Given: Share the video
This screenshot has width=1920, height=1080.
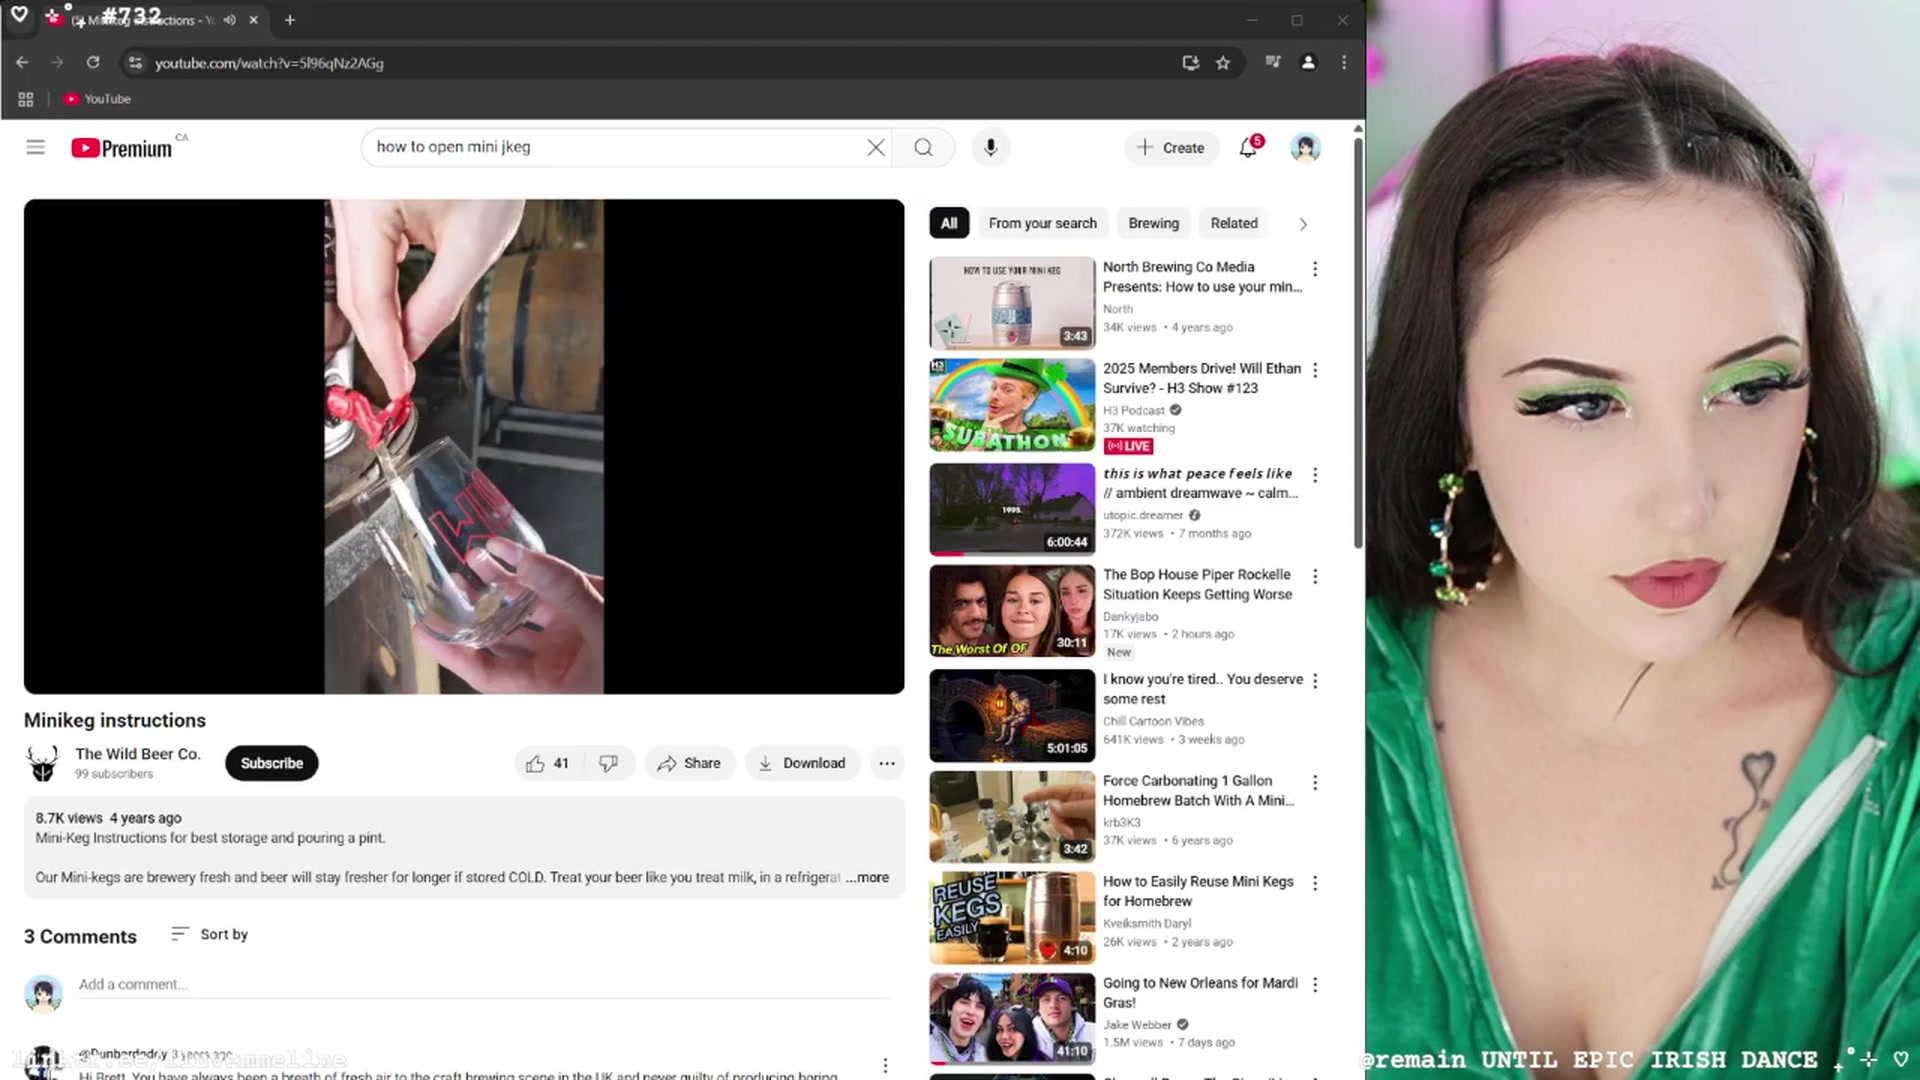Looking at the screenshot, I should pyautogui.click(x=689, y=763).
